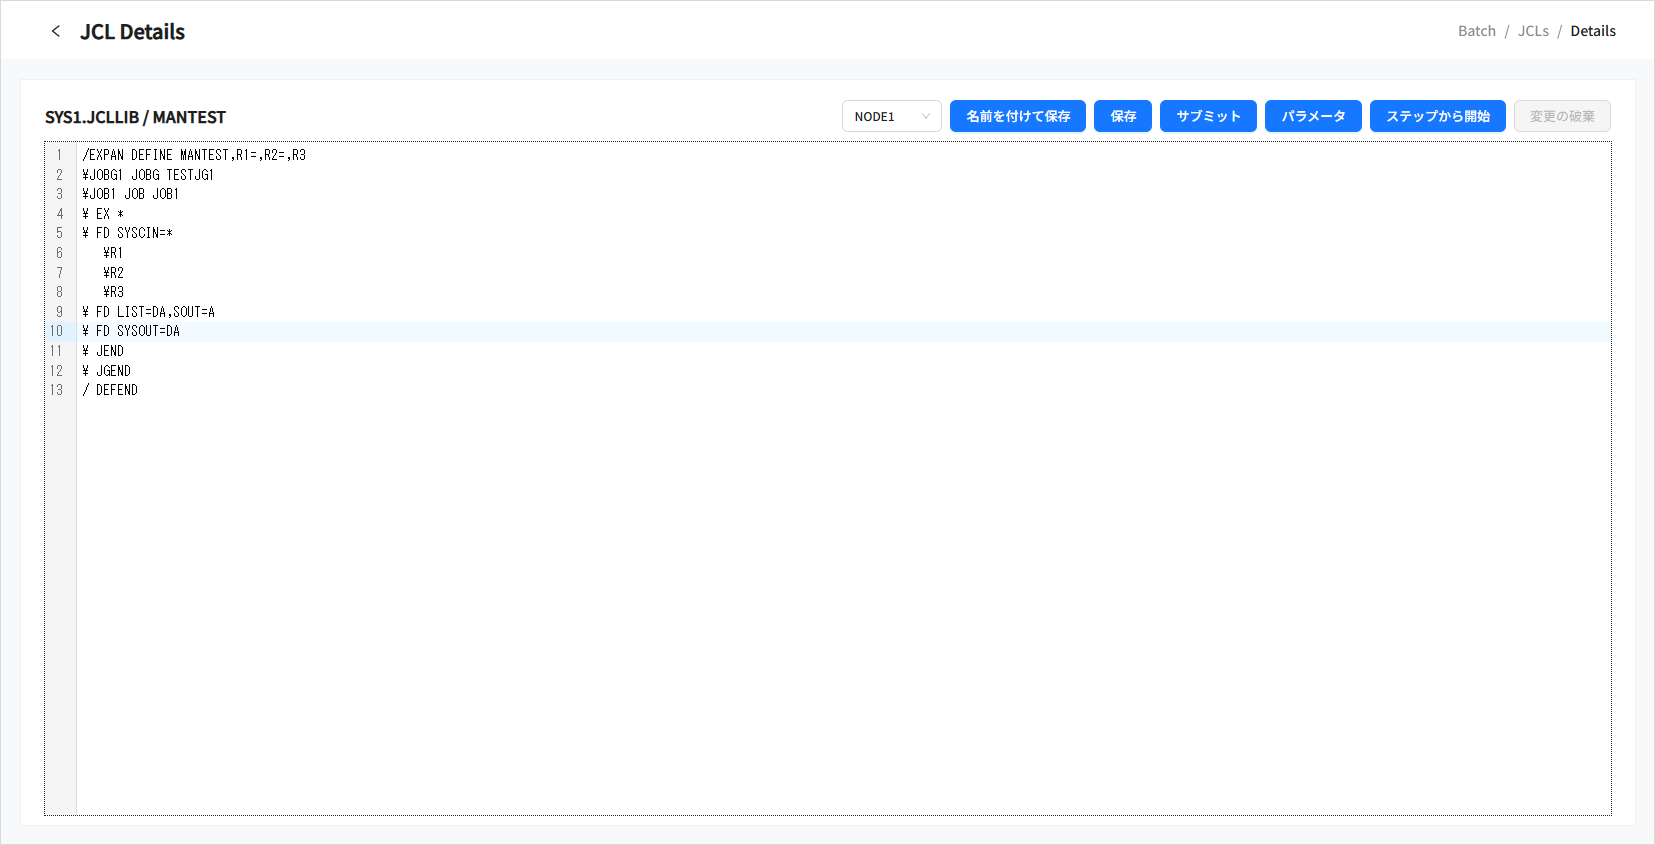Click the DEFEND line in editor

point(110,390)
